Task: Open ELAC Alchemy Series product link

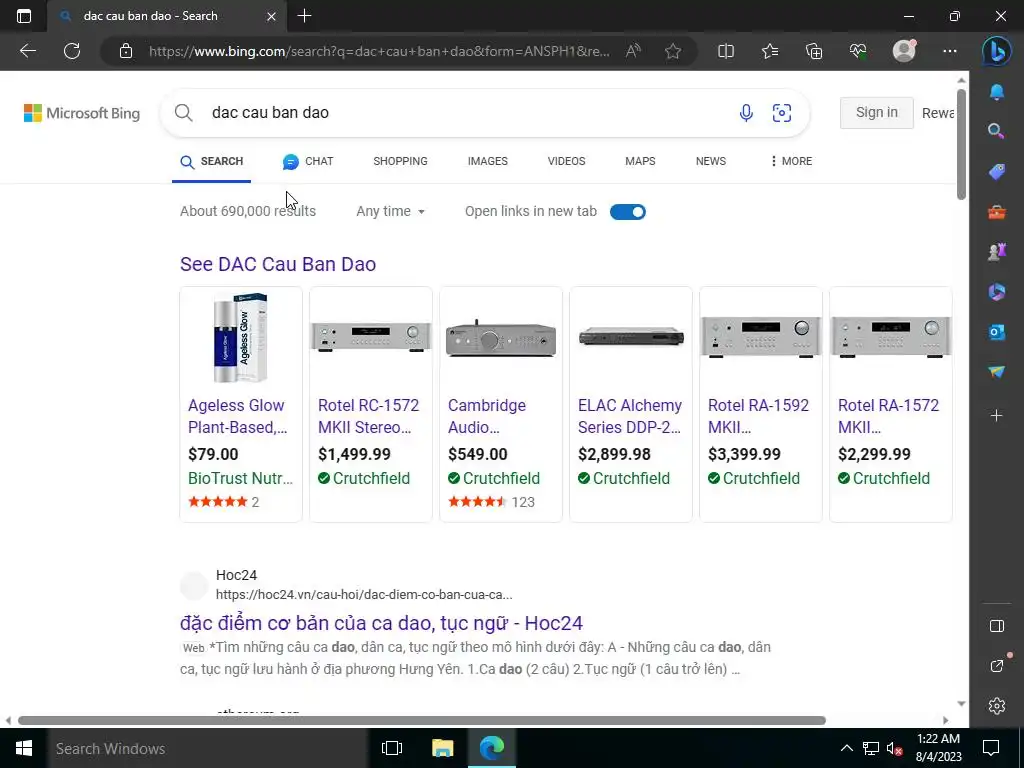Action: (x=630, y=416)
